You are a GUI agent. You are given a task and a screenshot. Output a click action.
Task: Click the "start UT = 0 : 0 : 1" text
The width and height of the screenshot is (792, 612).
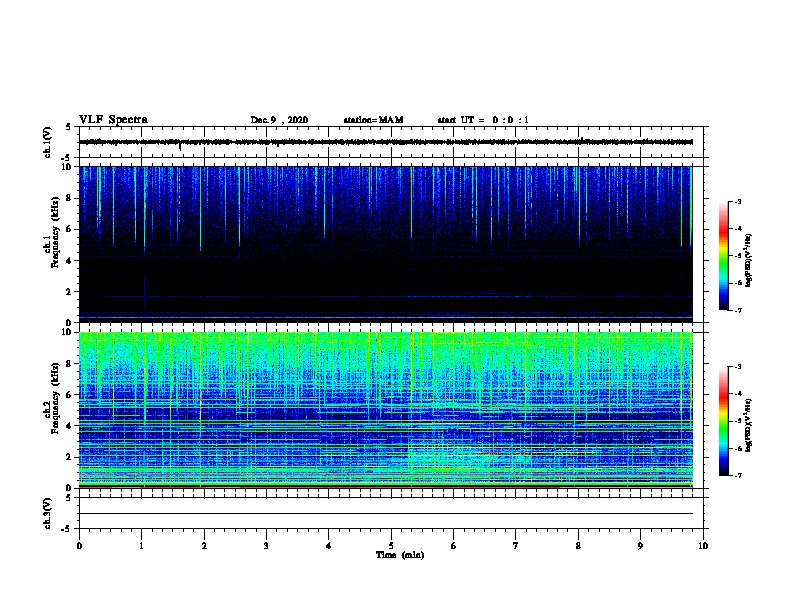pyautogui.click(x=483, y=120)
